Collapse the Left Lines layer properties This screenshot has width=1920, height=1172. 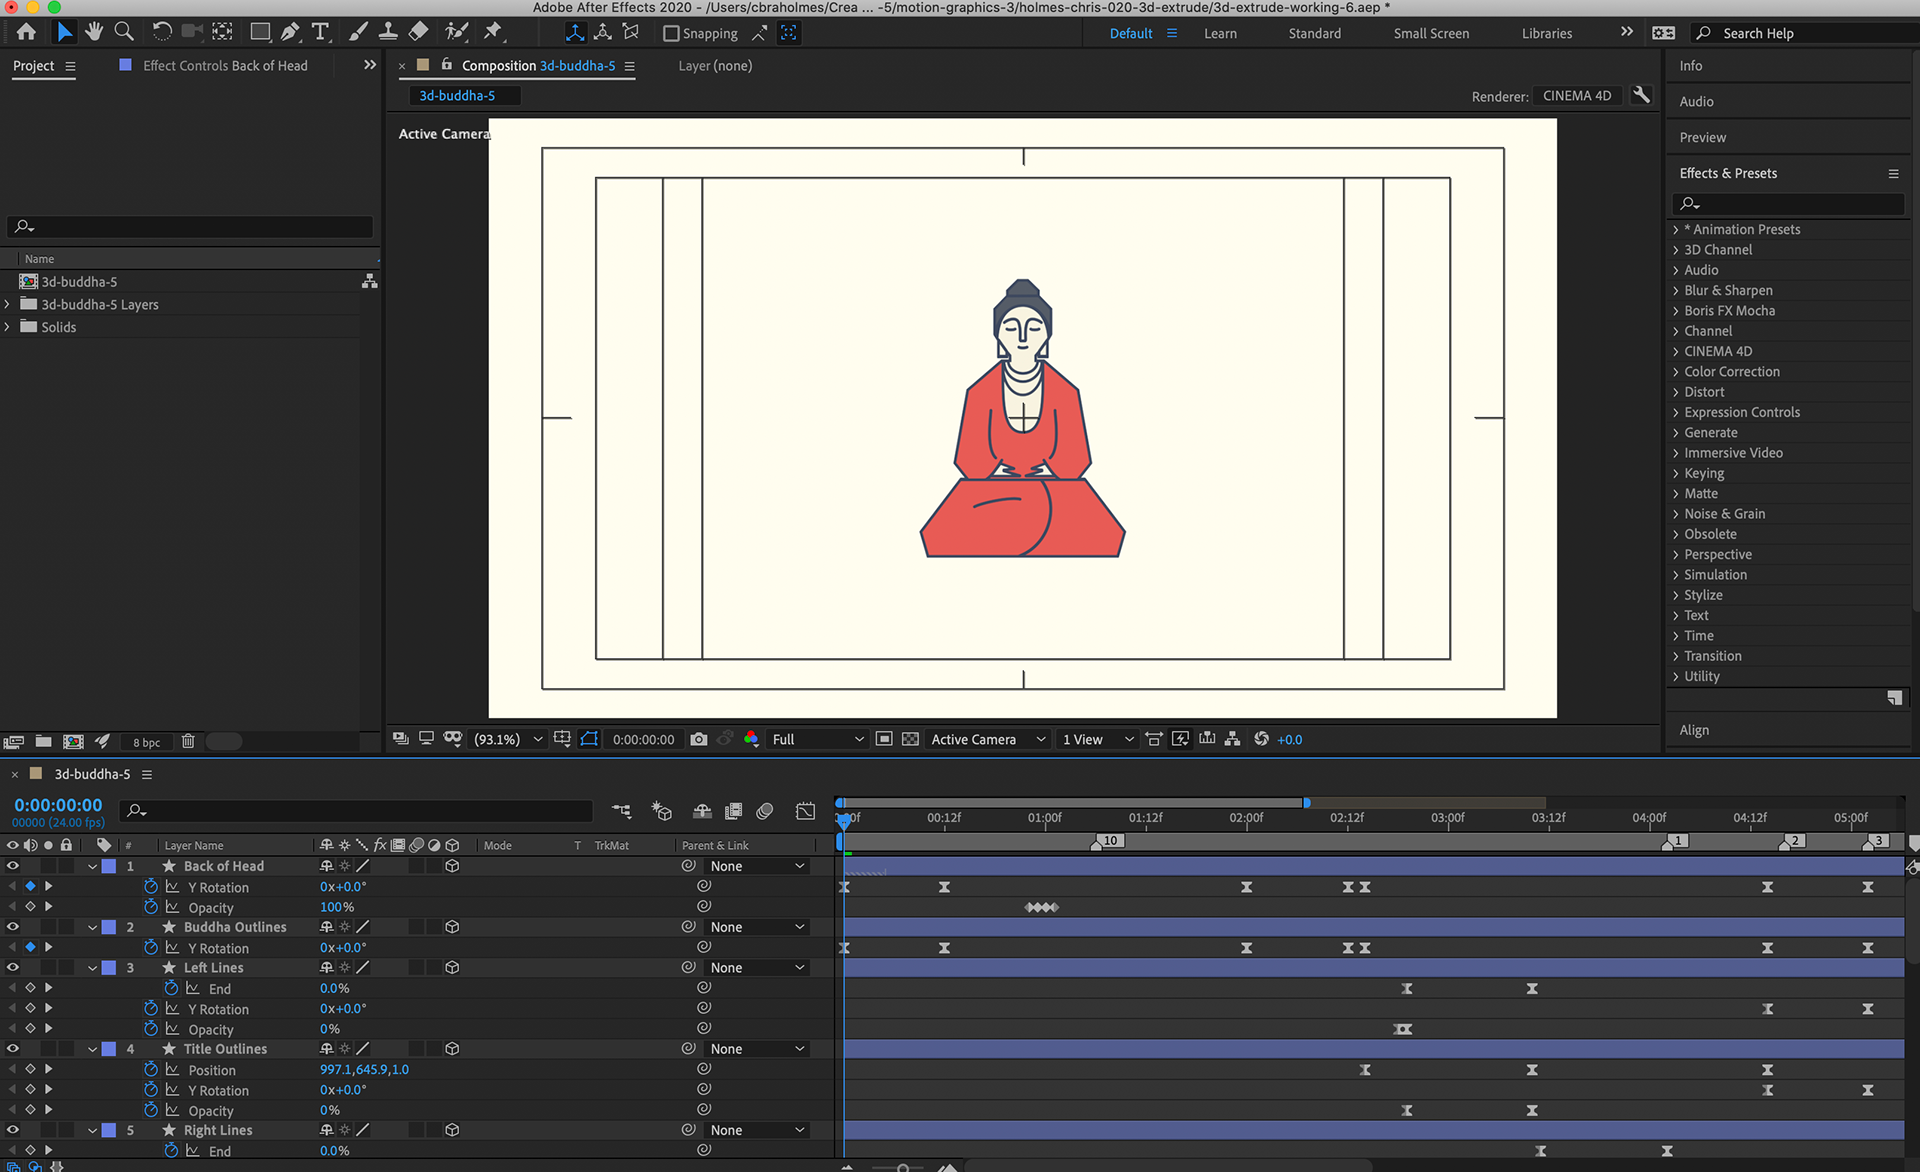tap(92, 968)
